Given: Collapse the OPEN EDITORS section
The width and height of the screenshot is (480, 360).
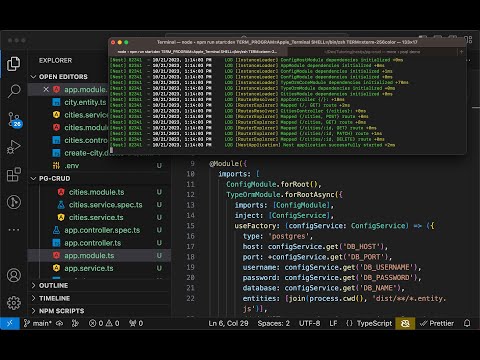Looking at the screenshot, I should (x=63, y=77).
